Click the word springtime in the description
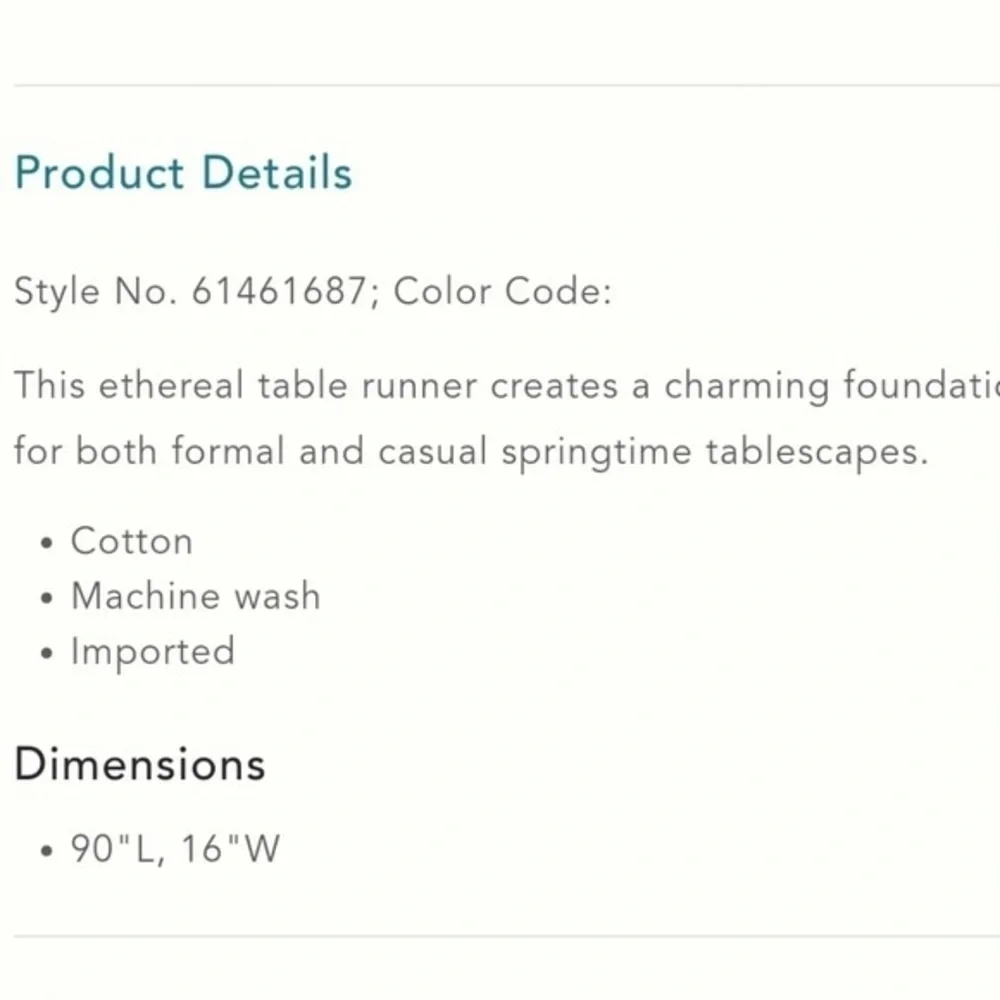This screenshot has width=1000, height=1000. coord(596,452)
